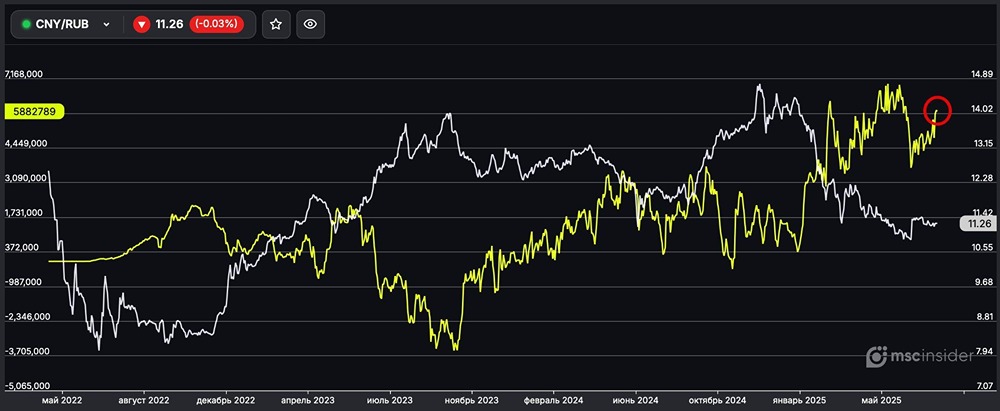Click the 1,731,000 left axis value
Image resolution: width=1000 pixels, height=411 pixels.
(24, 213)
